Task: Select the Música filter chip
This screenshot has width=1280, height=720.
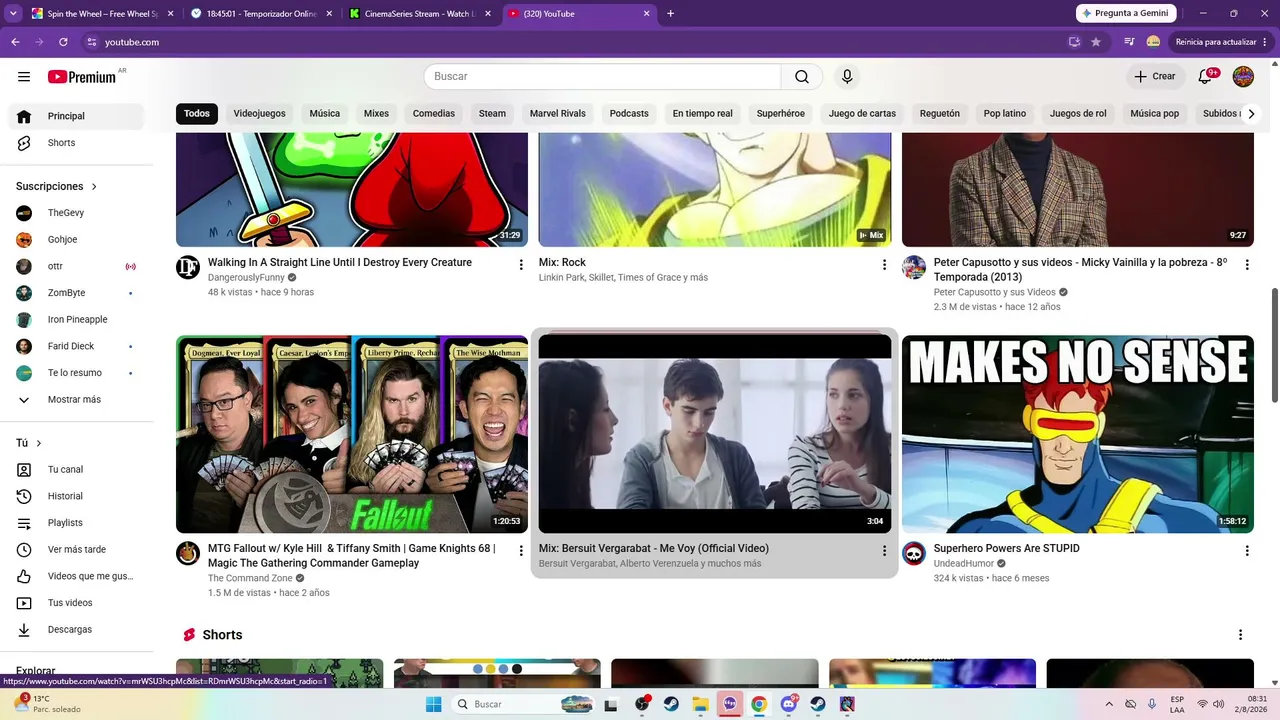Action: 325,114
